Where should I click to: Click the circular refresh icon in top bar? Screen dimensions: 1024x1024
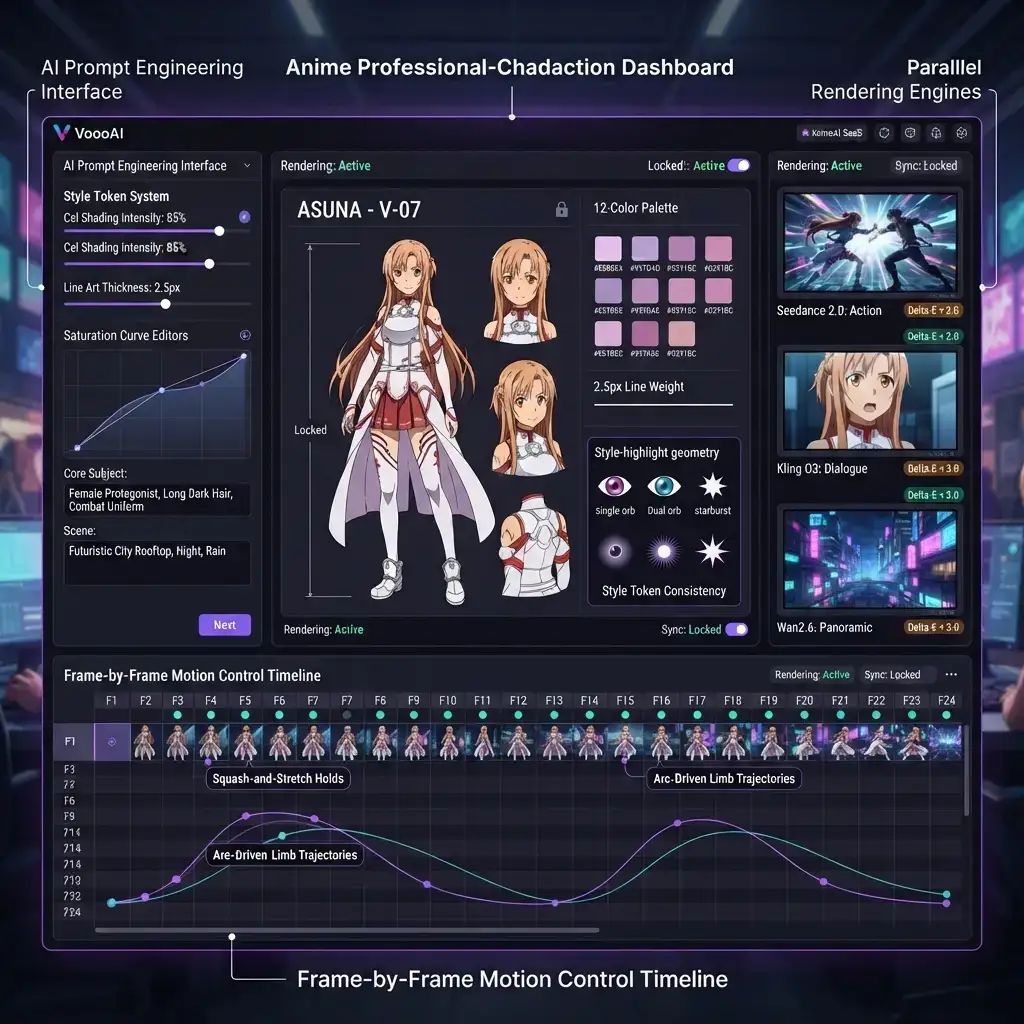coord(884,133)
